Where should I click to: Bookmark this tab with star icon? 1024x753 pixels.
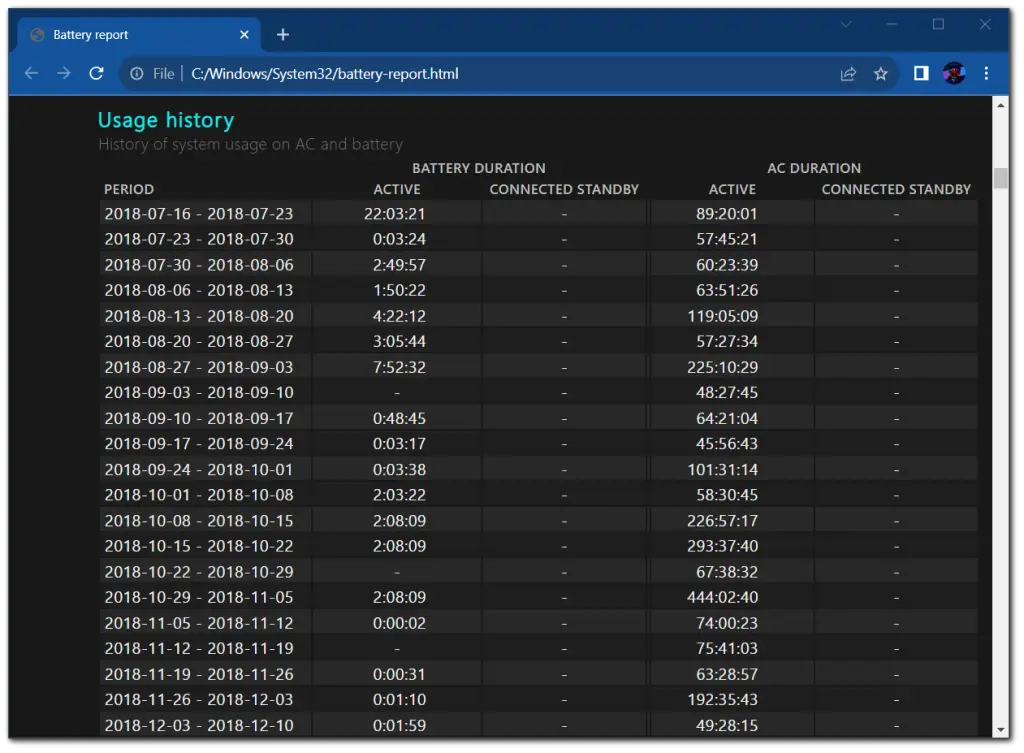pyautogui.click(x=880, y=74)
